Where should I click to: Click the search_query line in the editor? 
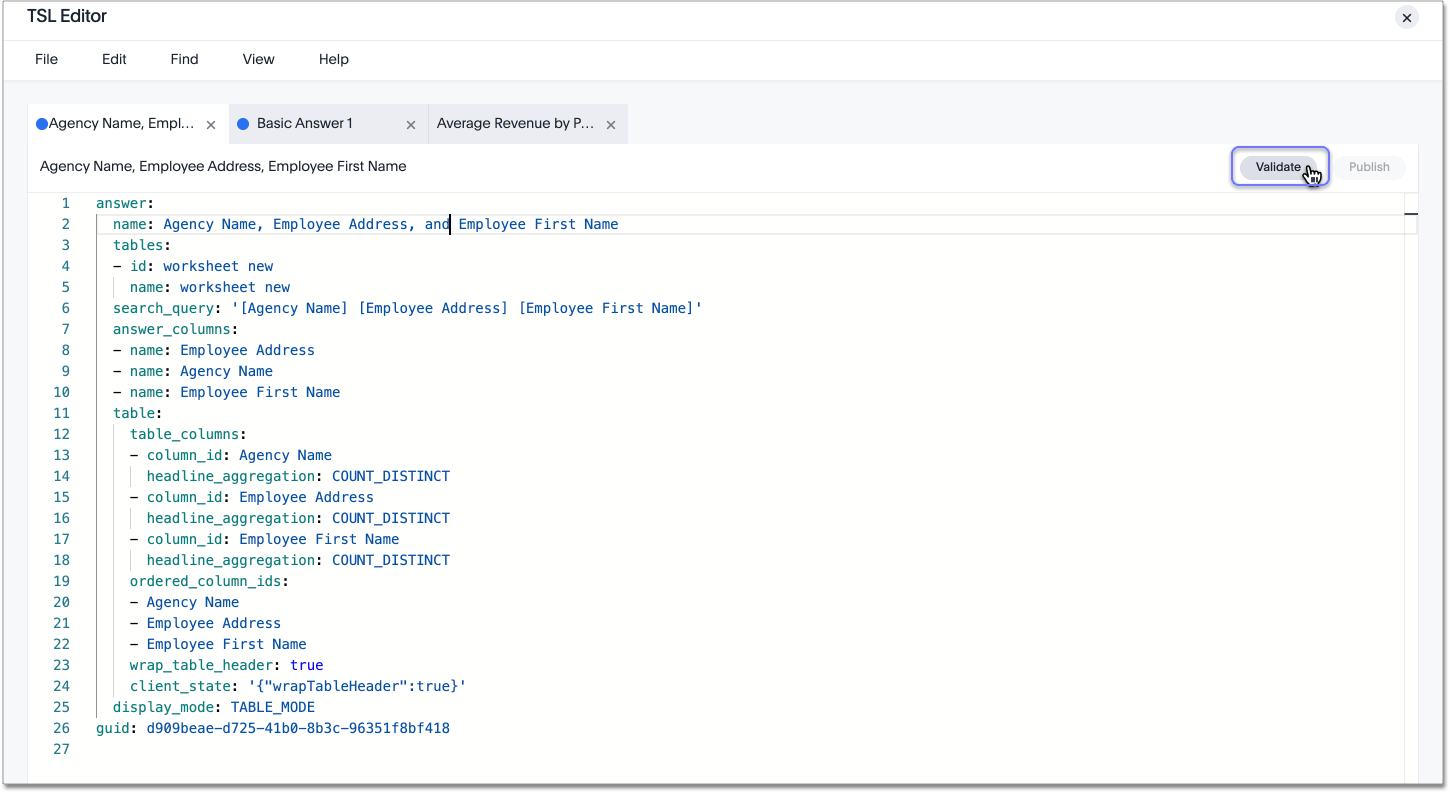pyautogui.click(x=407, y=308)
